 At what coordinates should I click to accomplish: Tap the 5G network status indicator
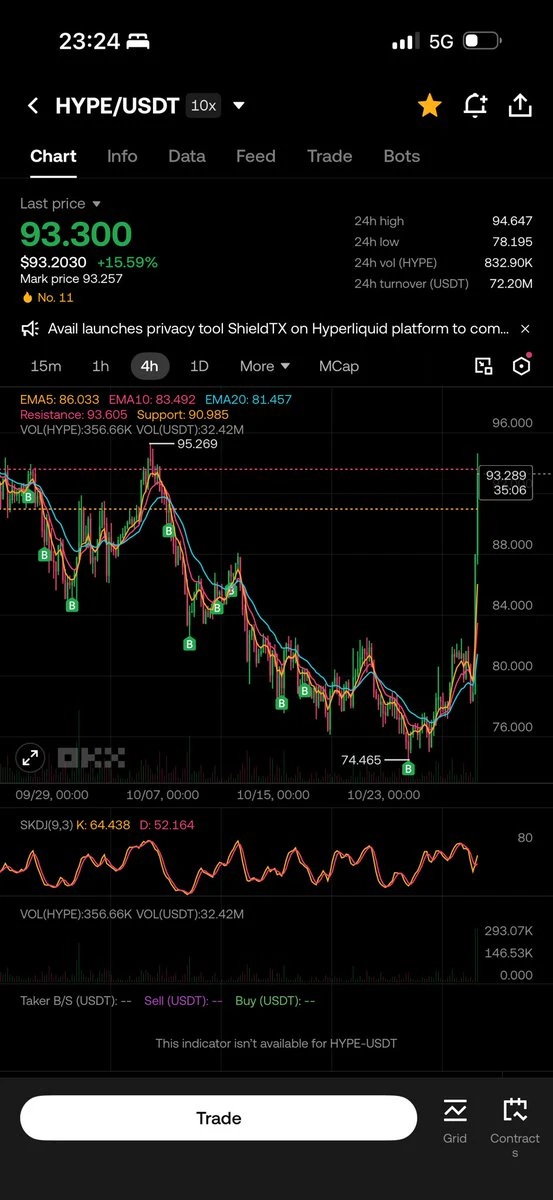click(x=441, y=42)
